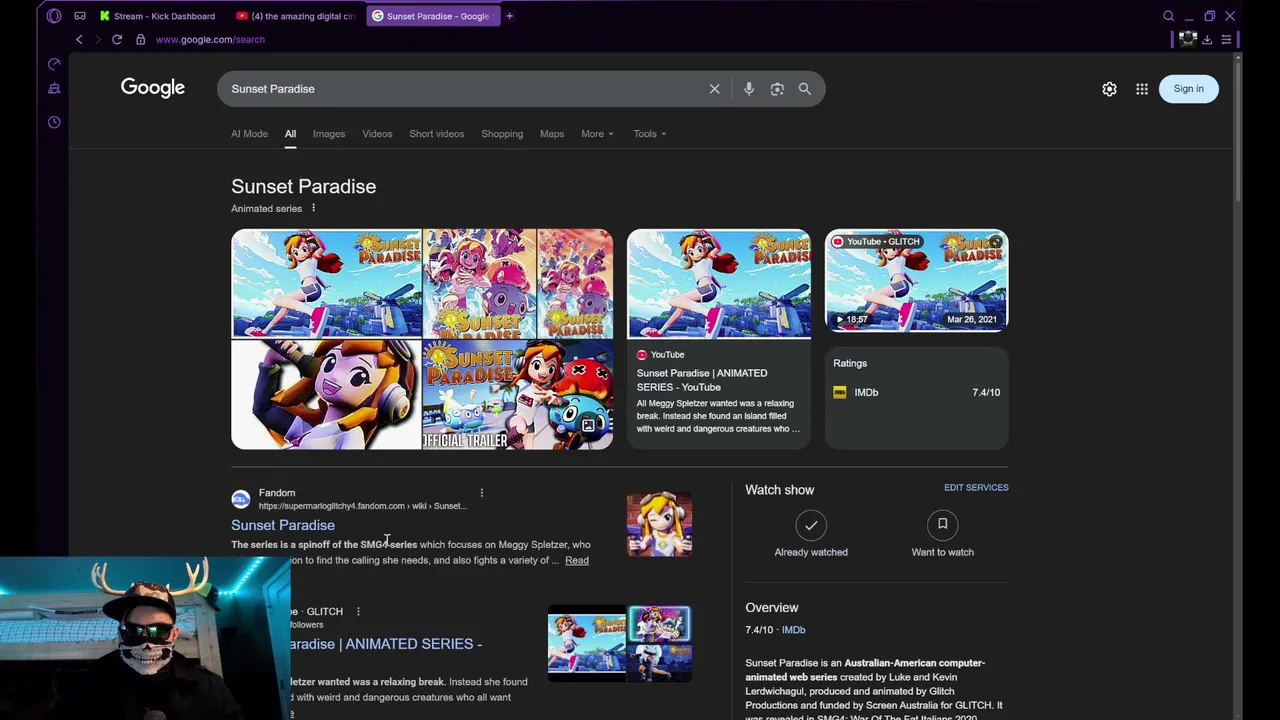Click the IMDb logo in Ratings
The width and height of the screenshot is (1280, 720).
pyautogui.click(x=840, y=392)
